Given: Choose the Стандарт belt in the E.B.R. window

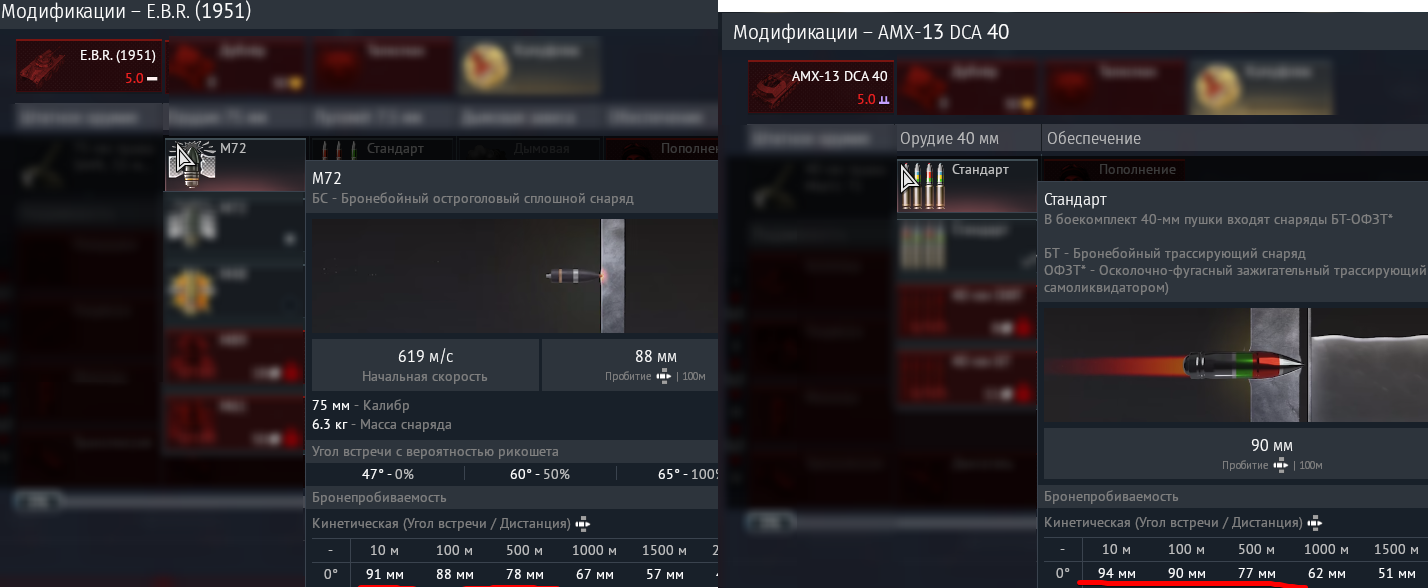Looking at the screenshot, I should [x=383, y=148].
